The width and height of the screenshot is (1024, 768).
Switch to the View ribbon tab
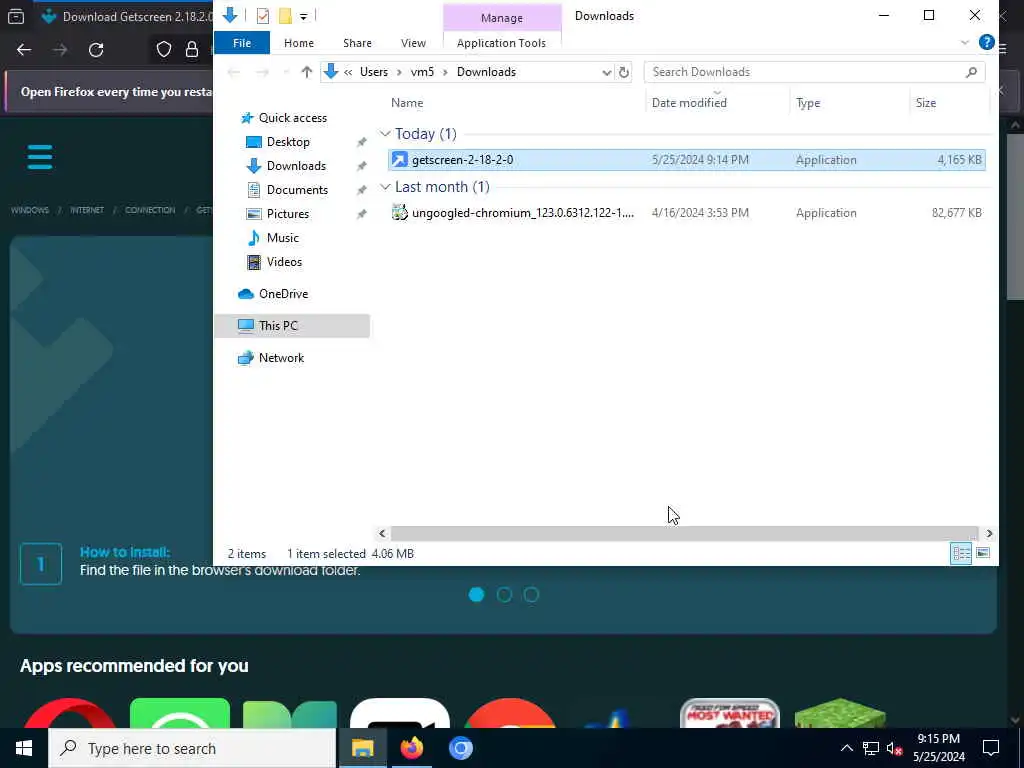(x=413, y=43)
